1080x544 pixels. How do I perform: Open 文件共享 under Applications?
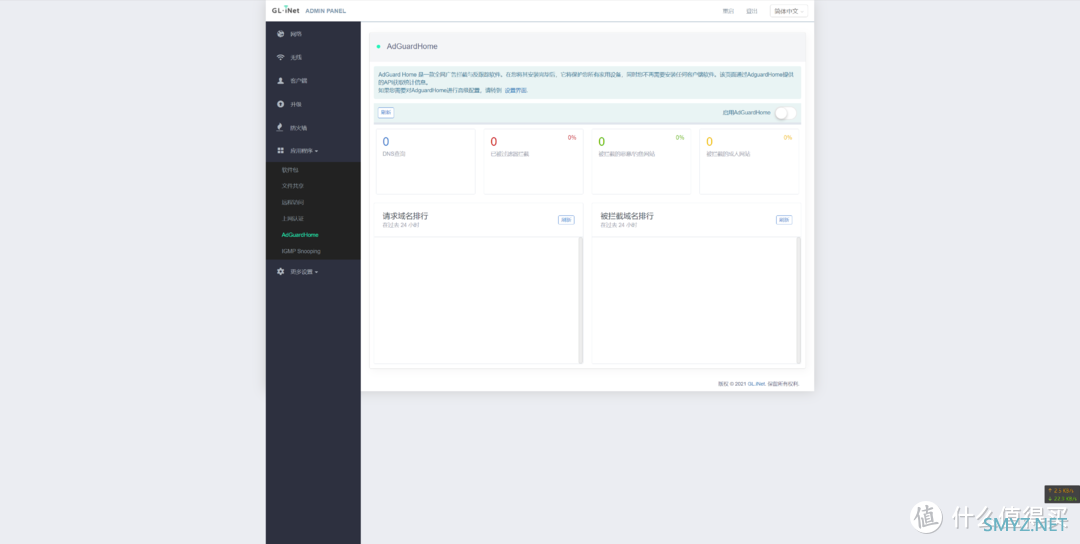293,186
